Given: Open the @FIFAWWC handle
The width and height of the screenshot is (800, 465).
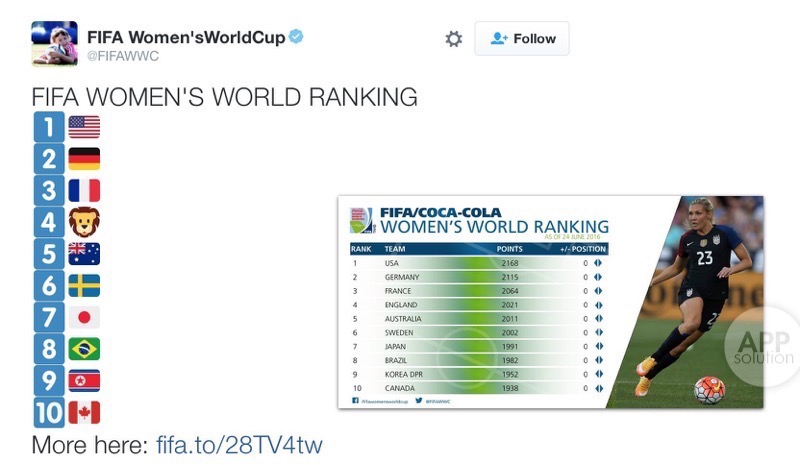Looking at the screenshot, I should [x=124, y=57].
